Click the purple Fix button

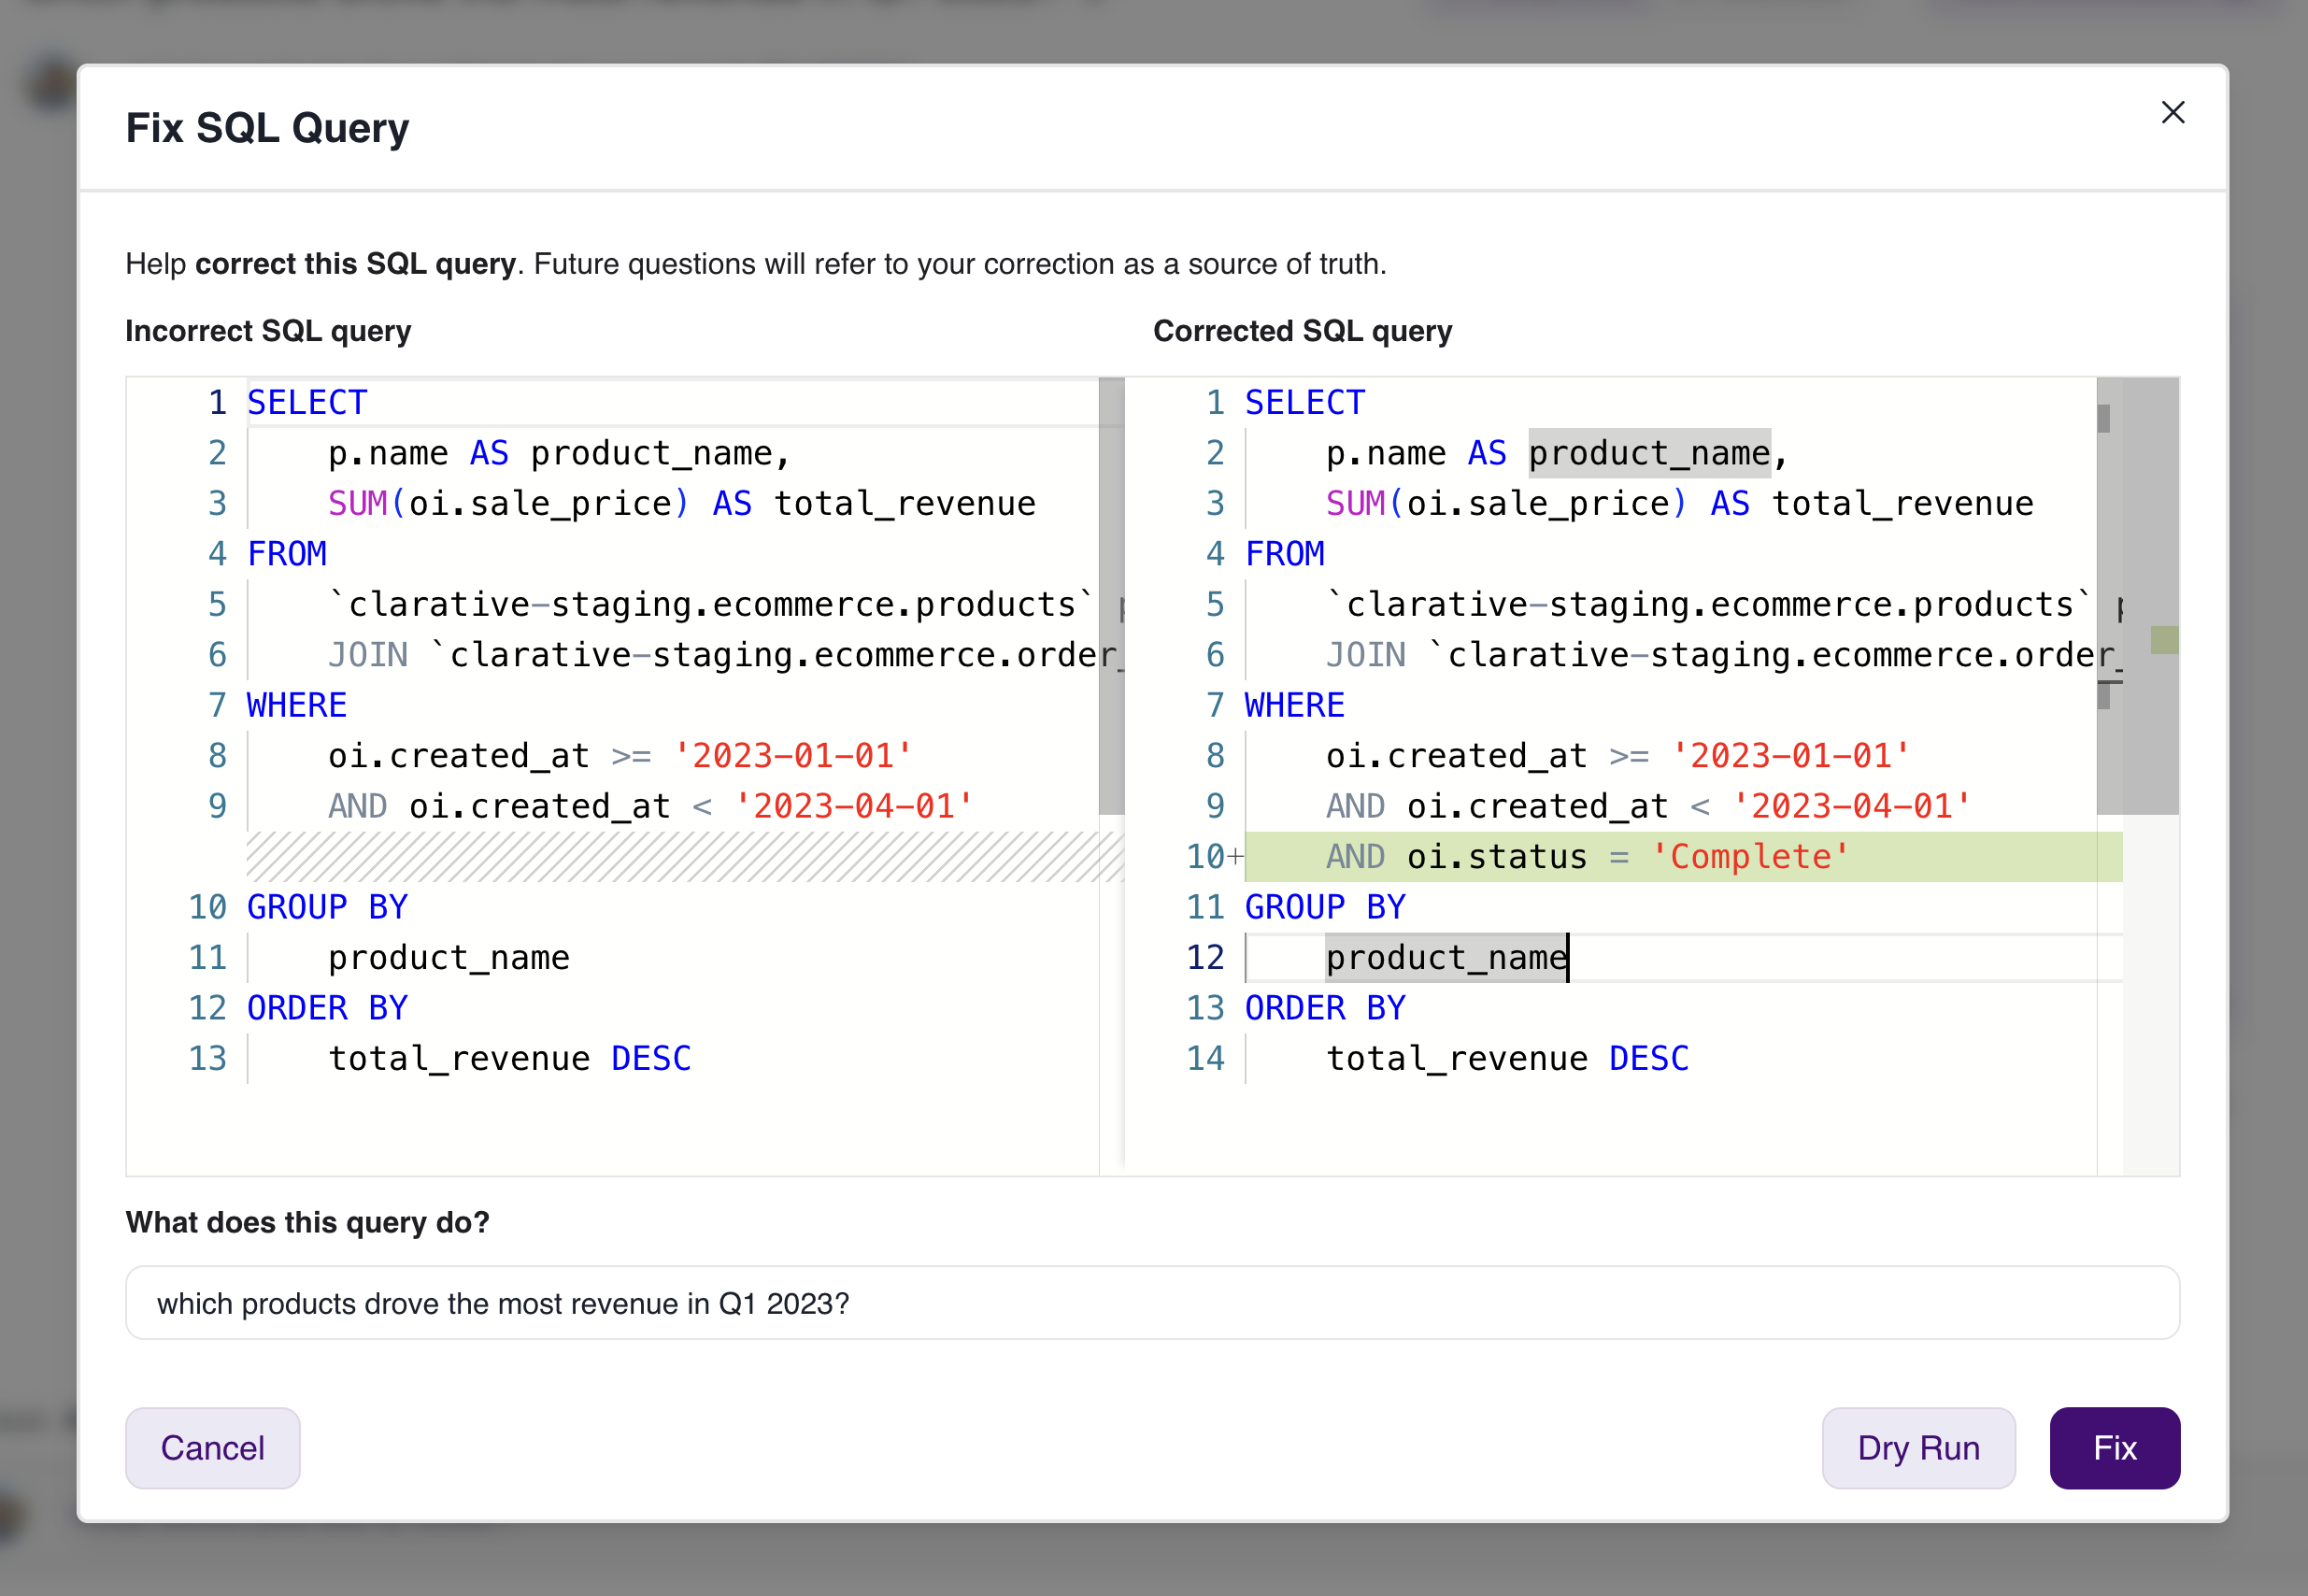tap(2114, 1447)
